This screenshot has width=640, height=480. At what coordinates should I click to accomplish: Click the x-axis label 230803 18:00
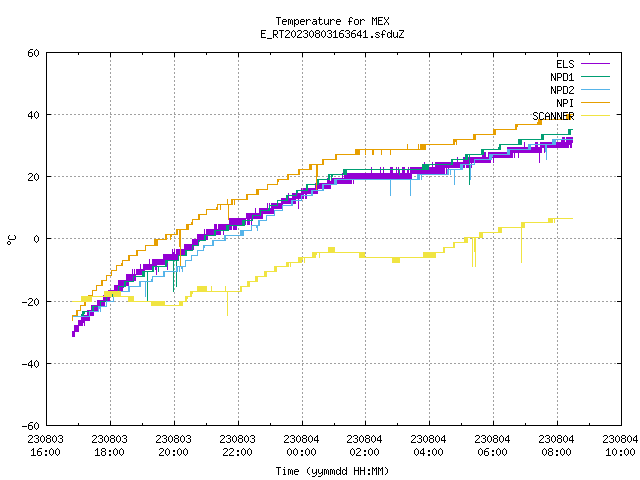tap(109, 446)
